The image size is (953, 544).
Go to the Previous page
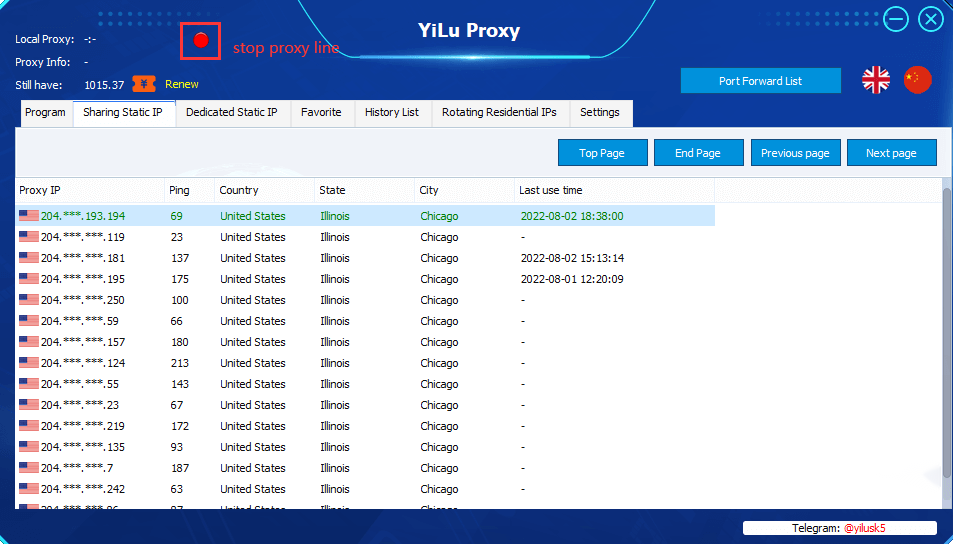pyautogui.click(x=795, y=153)
